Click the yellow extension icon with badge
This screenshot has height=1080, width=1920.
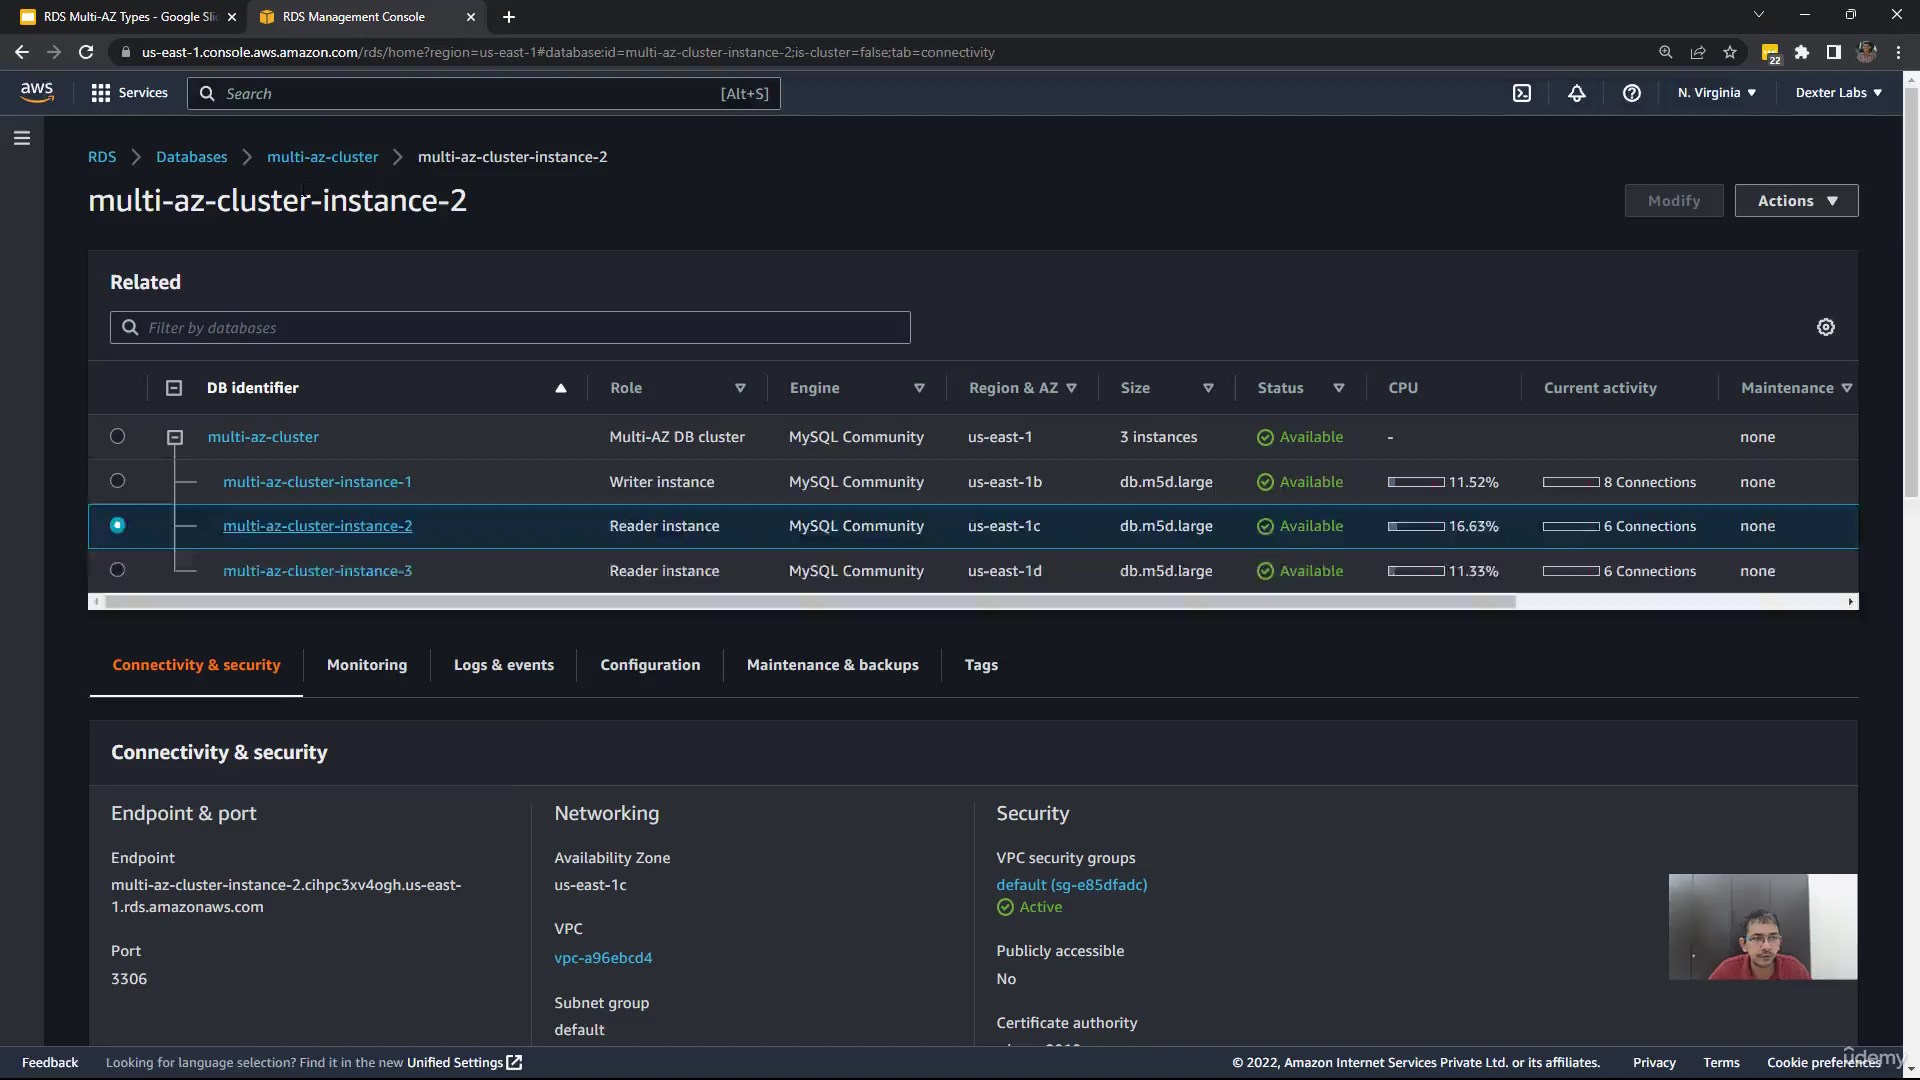pos(1770,53)
